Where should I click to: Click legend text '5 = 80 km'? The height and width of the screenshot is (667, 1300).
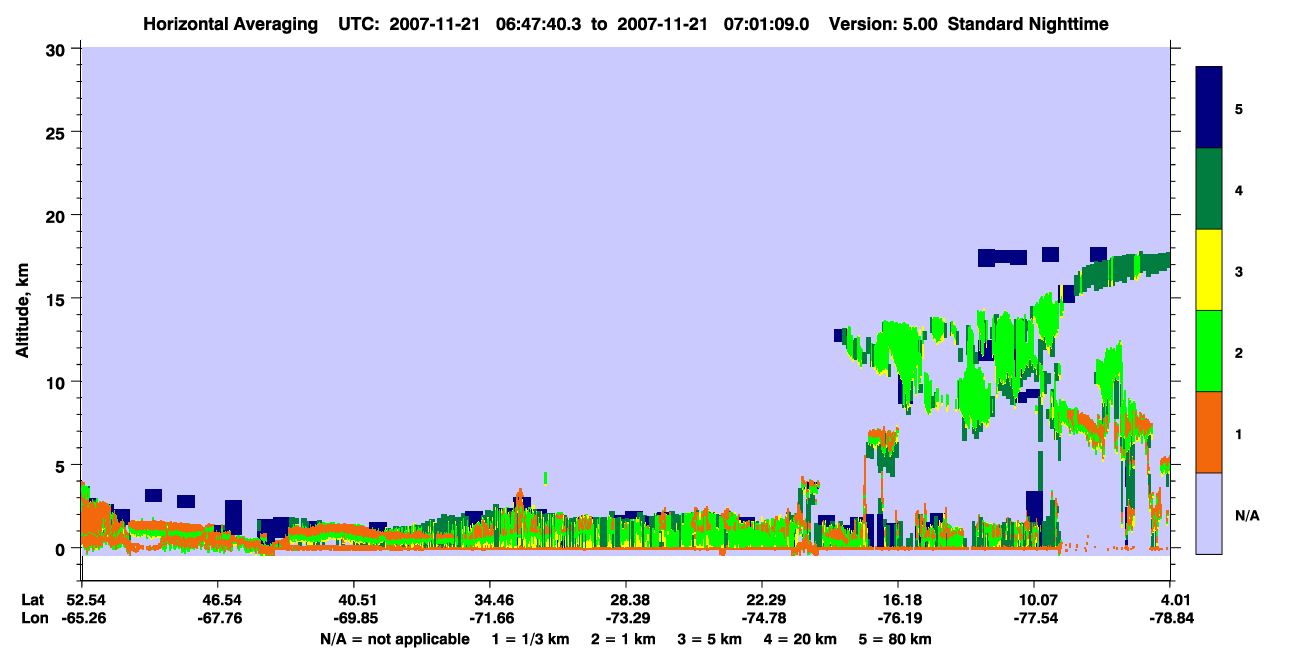[896, 638]
